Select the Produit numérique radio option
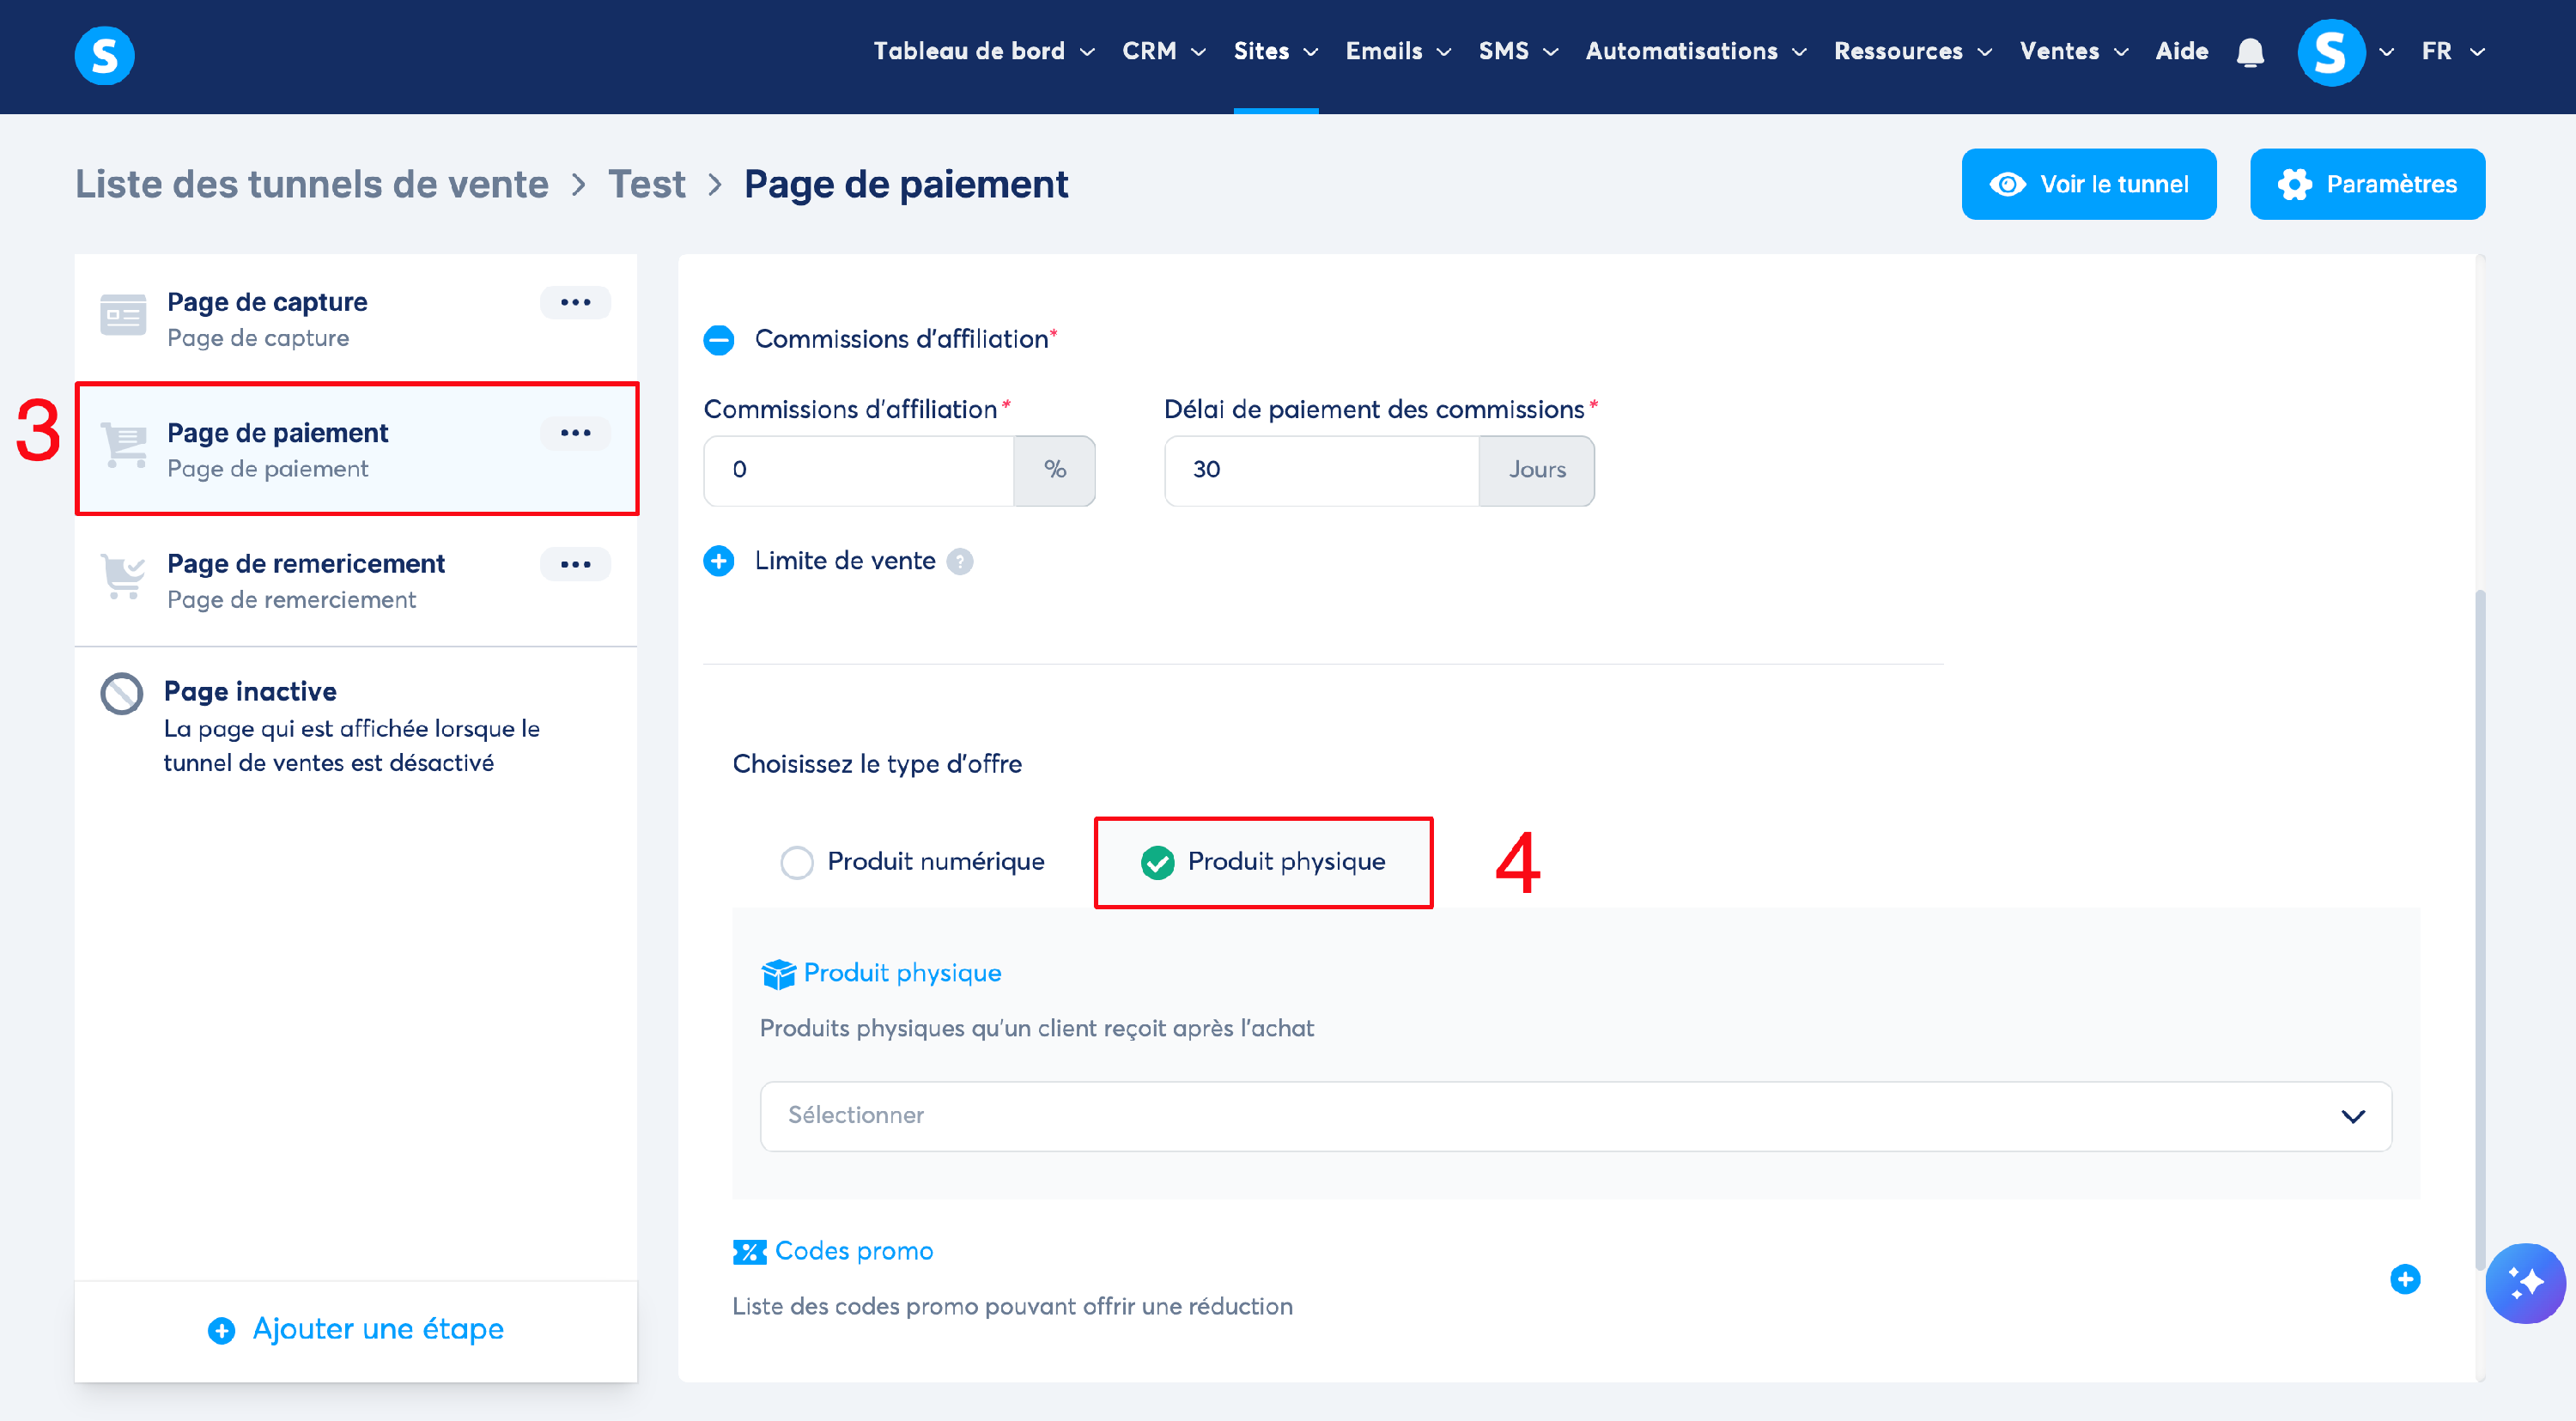Screen dimensions: 2576x1421 point(797,862)
